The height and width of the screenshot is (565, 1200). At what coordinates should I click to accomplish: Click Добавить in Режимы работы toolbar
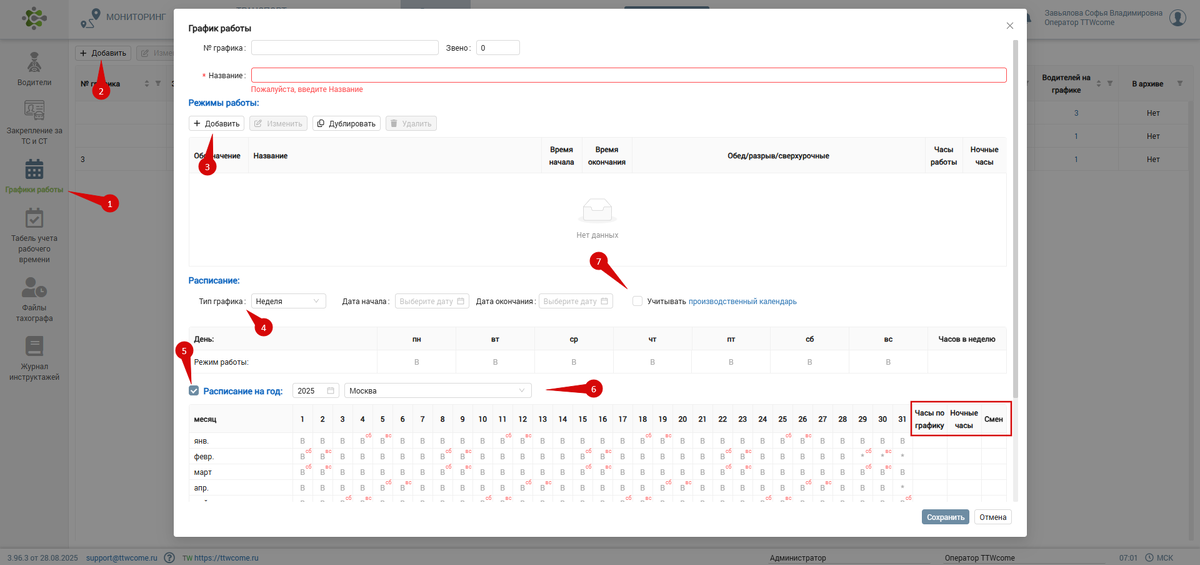[217, 124]
